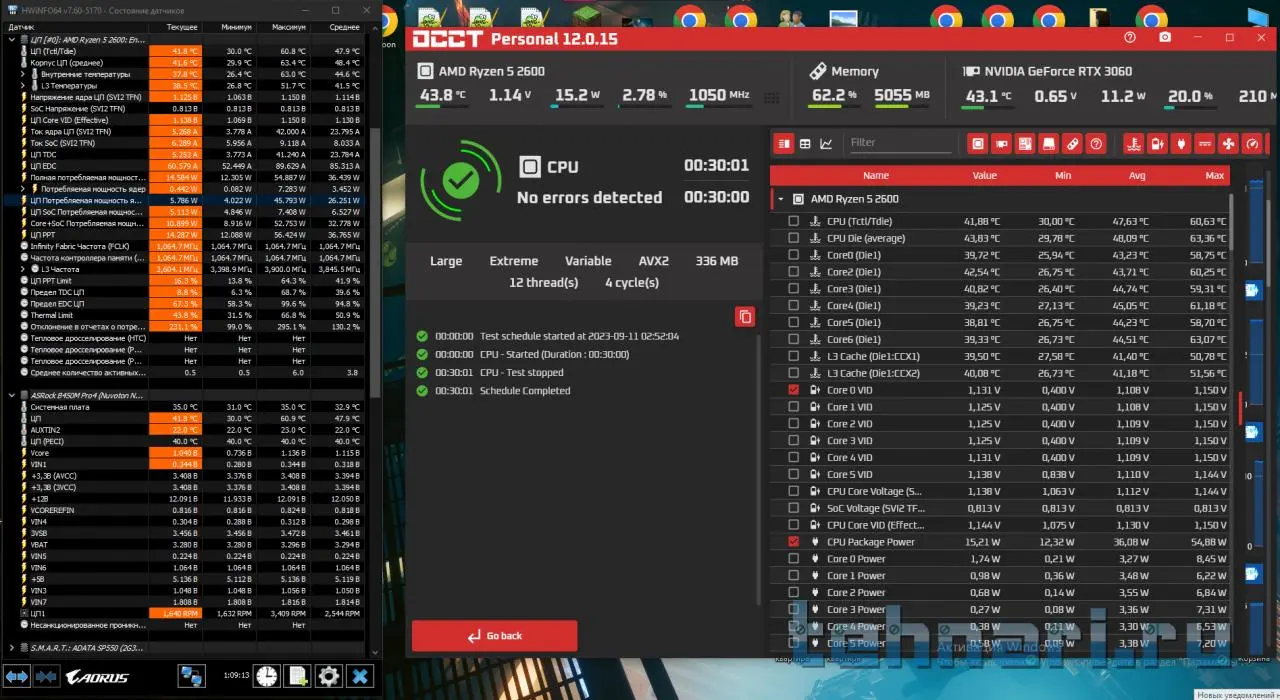Check the SoC Voltage row checkbox
Image resolution: width=1280 pixels, height=700 pixels.
(x=794, y=508)
